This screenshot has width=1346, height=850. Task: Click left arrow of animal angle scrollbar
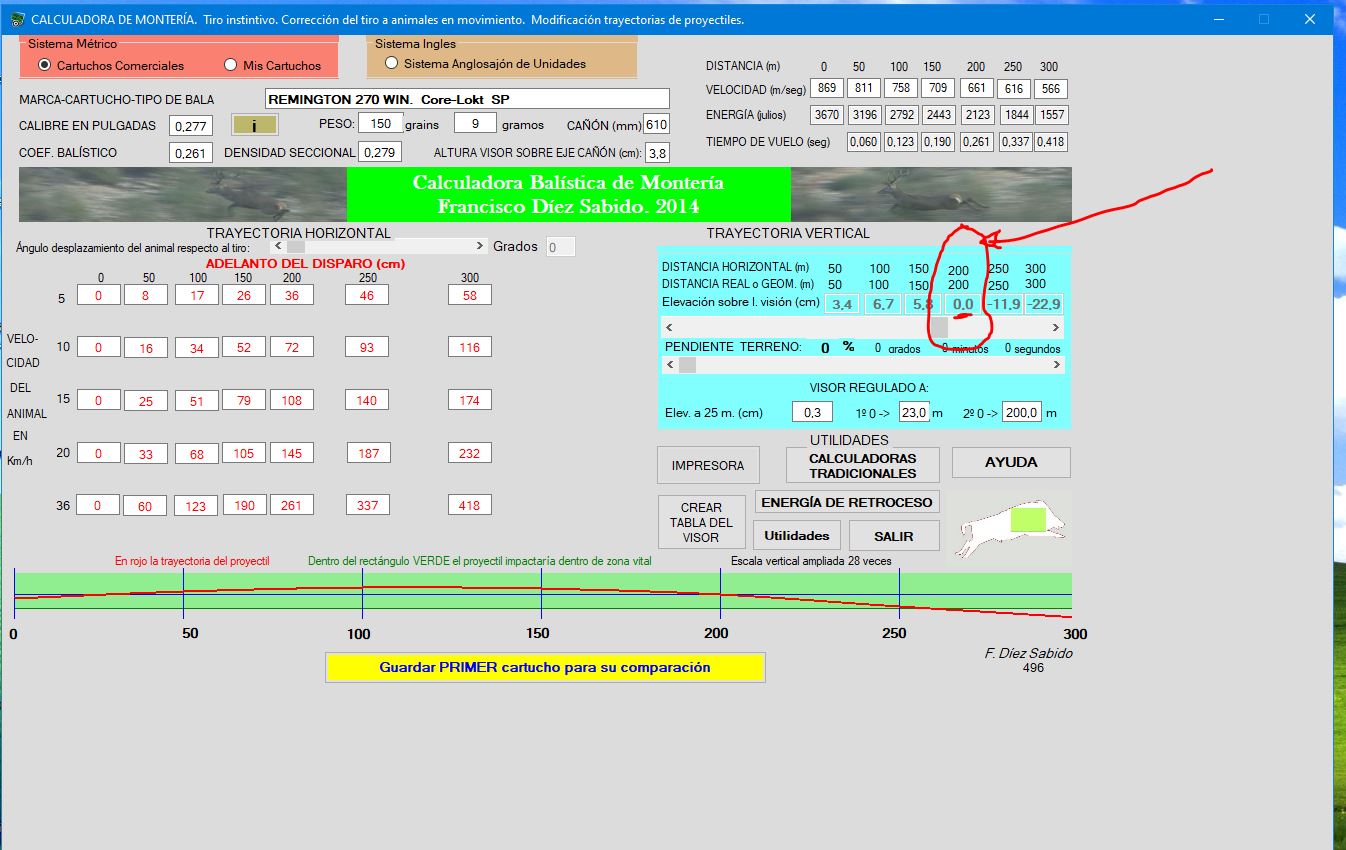[278, 246]
